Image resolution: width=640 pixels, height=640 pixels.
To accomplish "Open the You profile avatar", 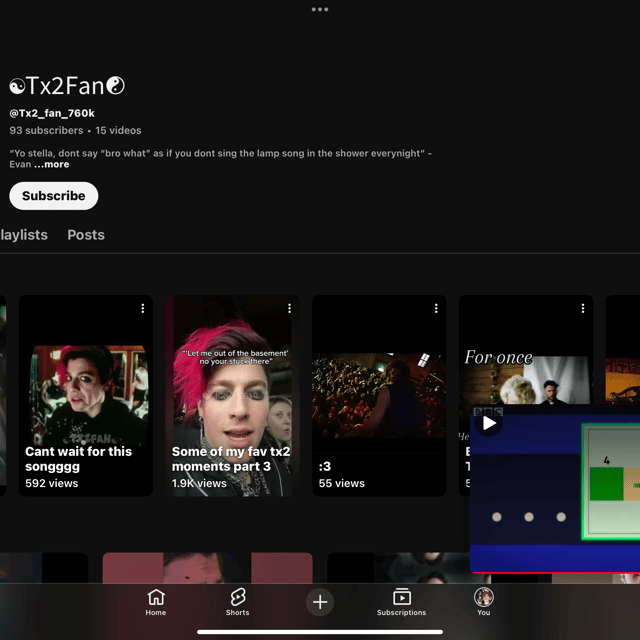I will pyautogui.click(x=484, y=597).
